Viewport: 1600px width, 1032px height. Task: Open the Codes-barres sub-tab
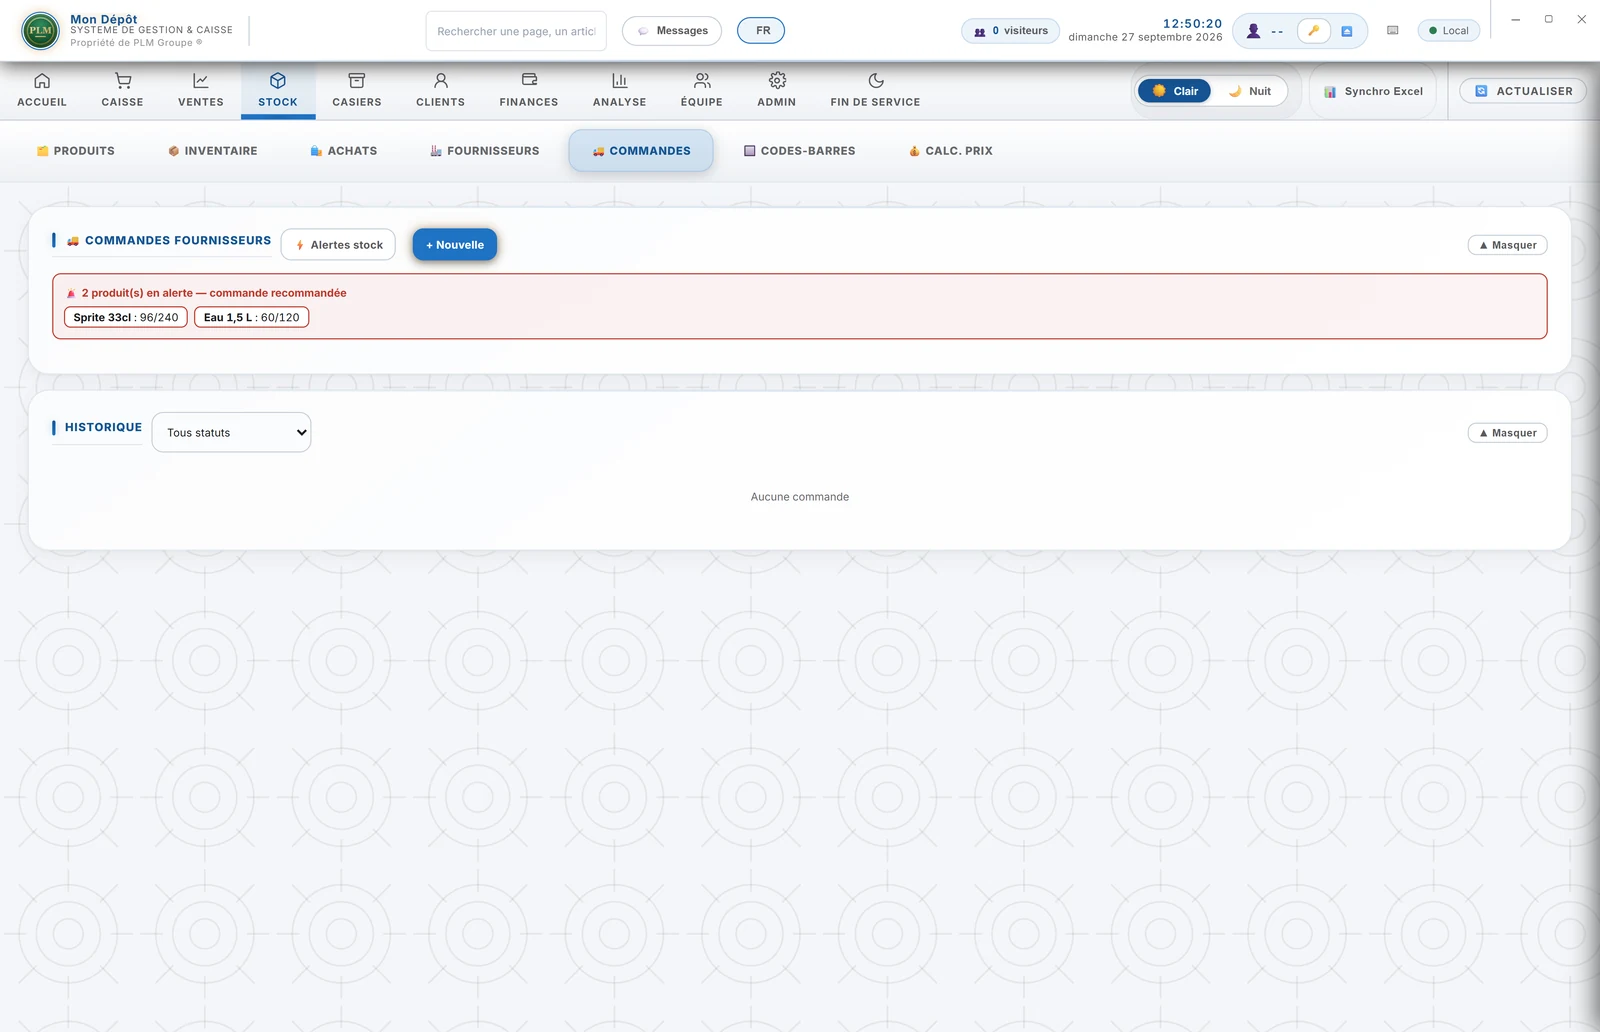pos(800,151)
